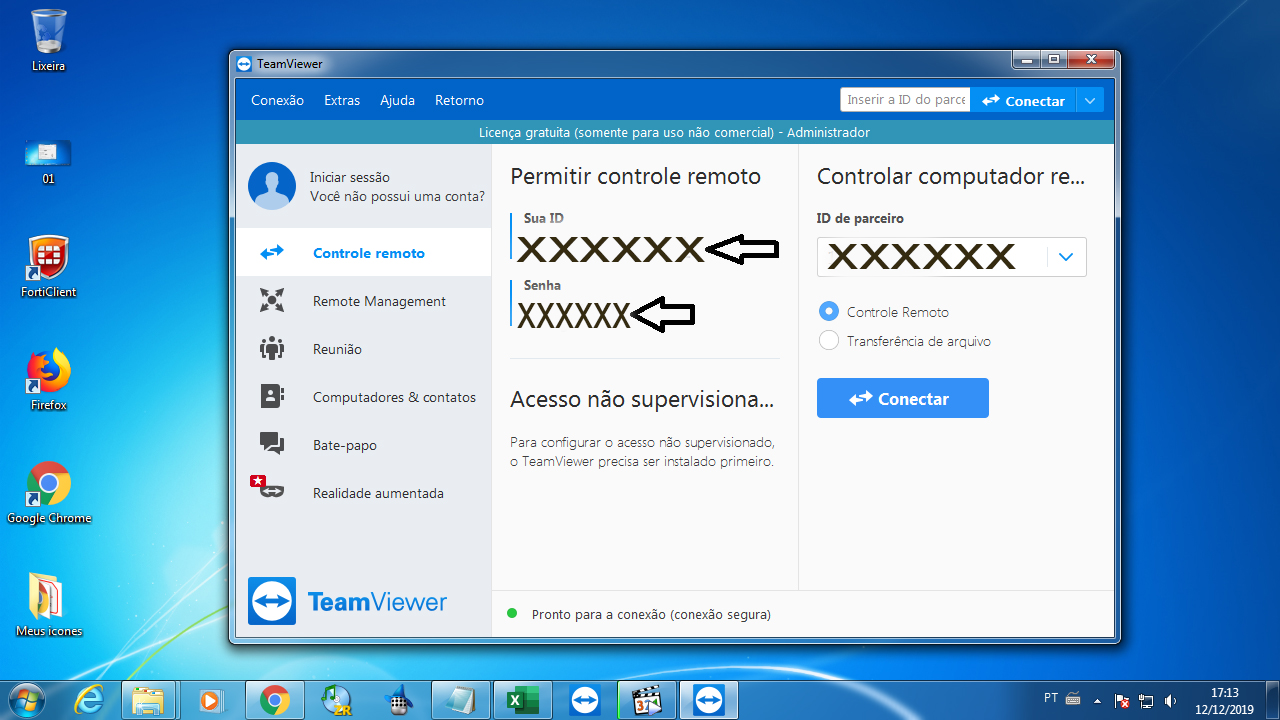Open the speaker icon in the system tray

[x=1170, y=699]
